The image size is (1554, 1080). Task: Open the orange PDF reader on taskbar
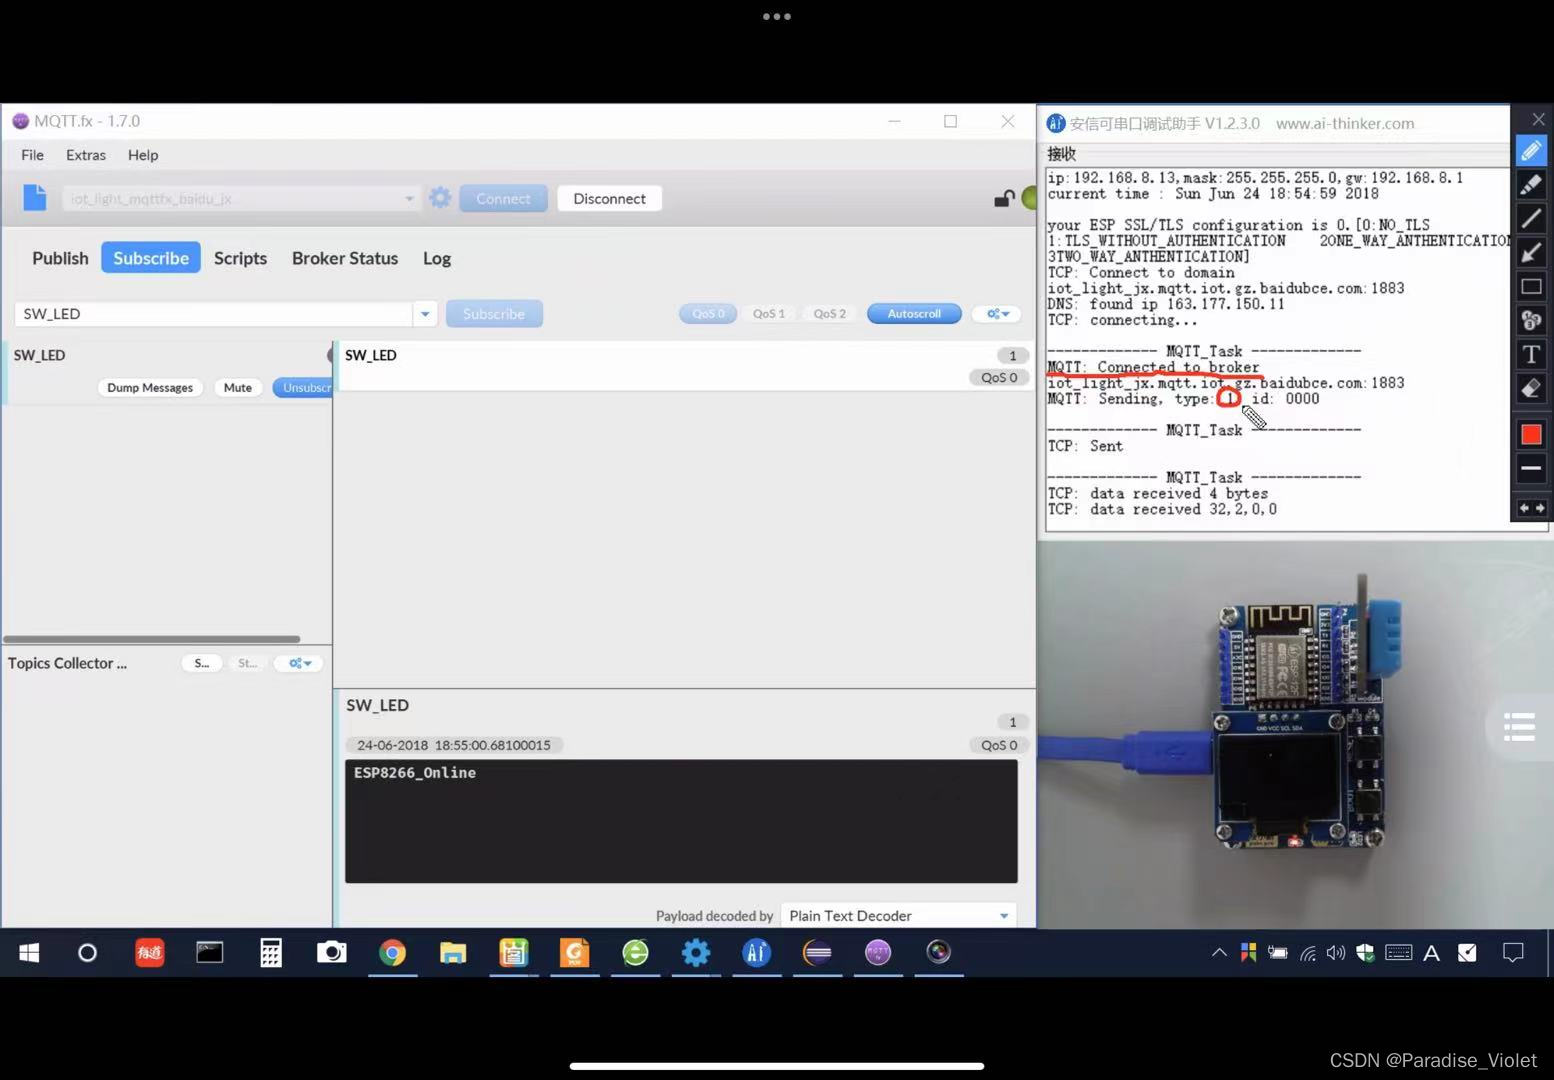click(x=574, y=953)
